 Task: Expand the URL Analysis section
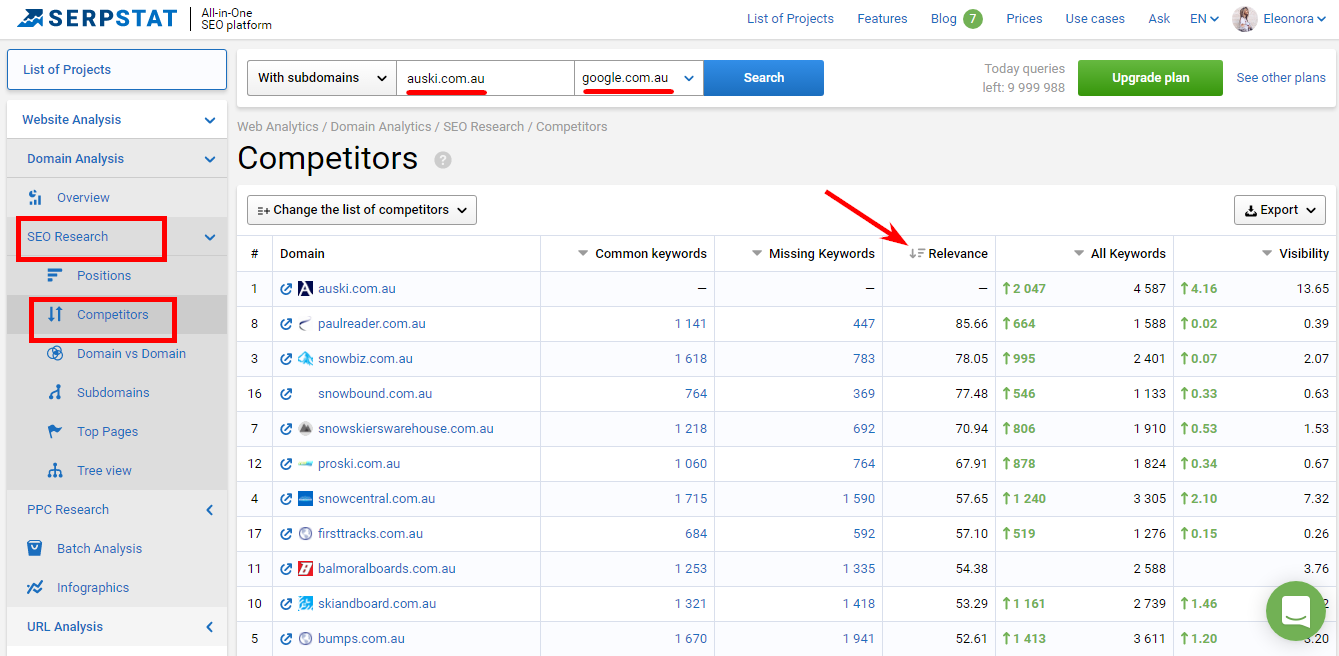[209, 627]
